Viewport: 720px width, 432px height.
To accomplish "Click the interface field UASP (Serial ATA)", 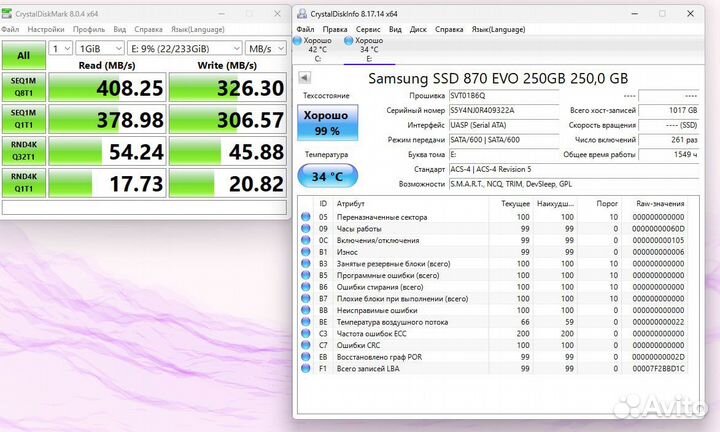I will 504,125.
